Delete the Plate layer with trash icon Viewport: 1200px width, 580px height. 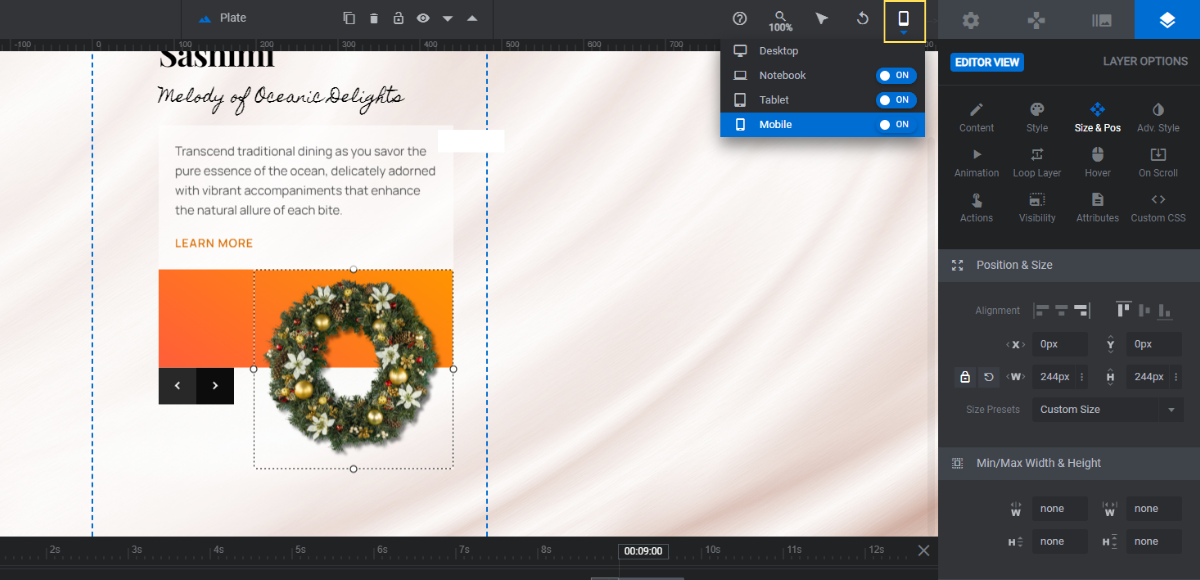pos(374,18)
